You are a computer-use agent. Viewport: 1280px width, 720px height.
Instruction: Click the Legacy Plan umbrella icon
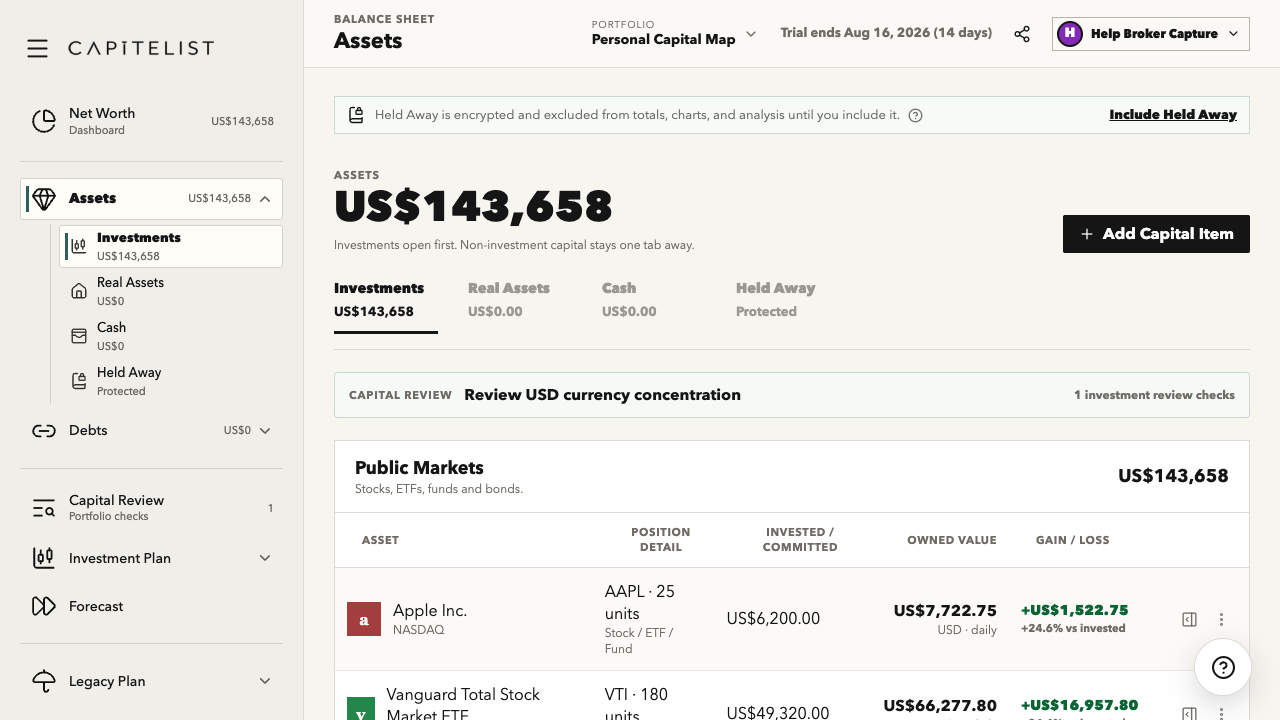44,681
